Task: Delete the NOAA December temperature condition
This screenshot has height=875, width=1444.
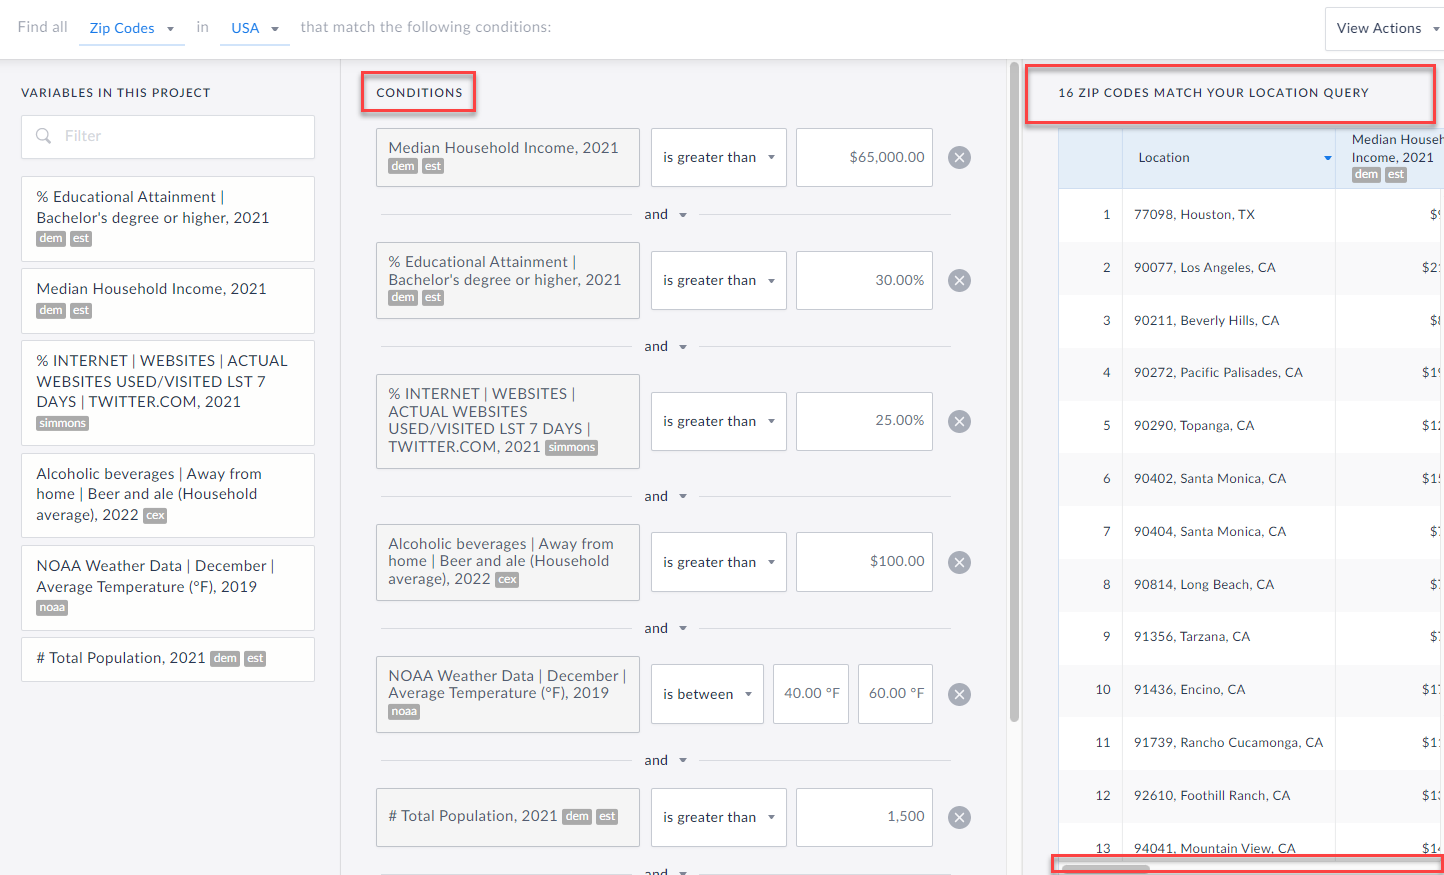Action: click(959, 695)
